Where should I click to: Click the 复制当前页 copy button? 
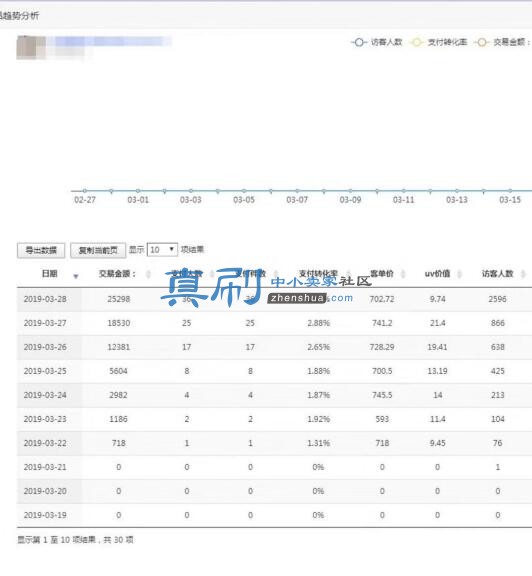click(98, 251)
